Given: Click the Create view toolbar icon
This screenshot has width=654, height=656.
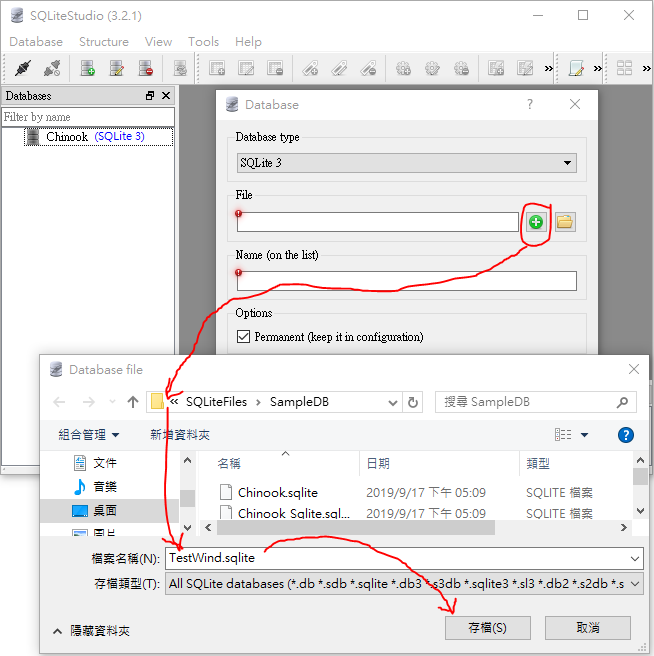Looking at the screenshot, I should [x=496, y=68].
